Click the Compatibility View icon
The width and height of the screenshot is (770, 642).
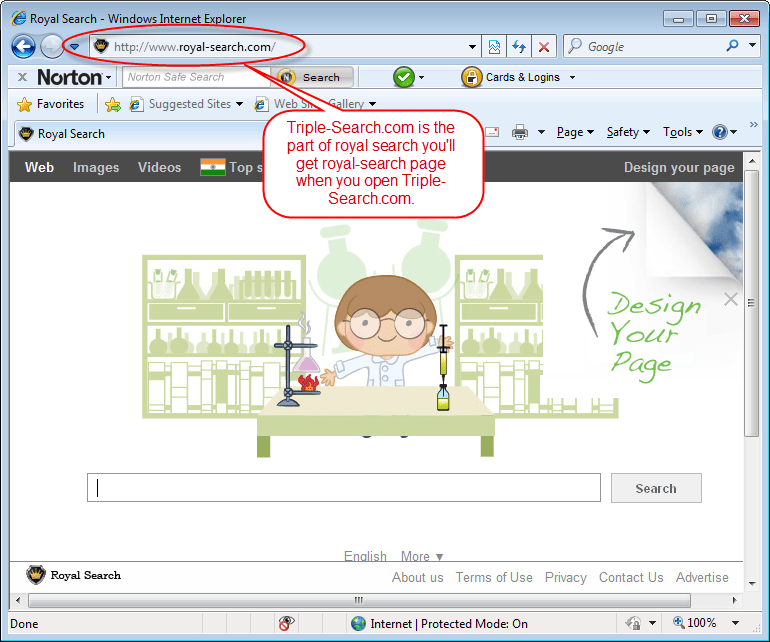pyautogui.click(x=494, y=47)
